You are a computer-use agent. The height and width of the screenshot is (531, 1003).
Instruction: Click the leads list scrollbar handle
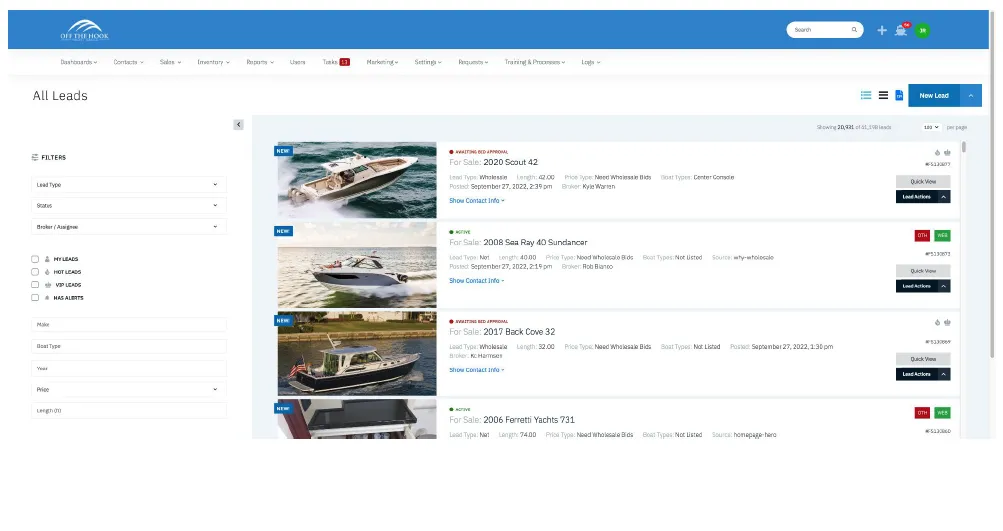pos(963,147)
